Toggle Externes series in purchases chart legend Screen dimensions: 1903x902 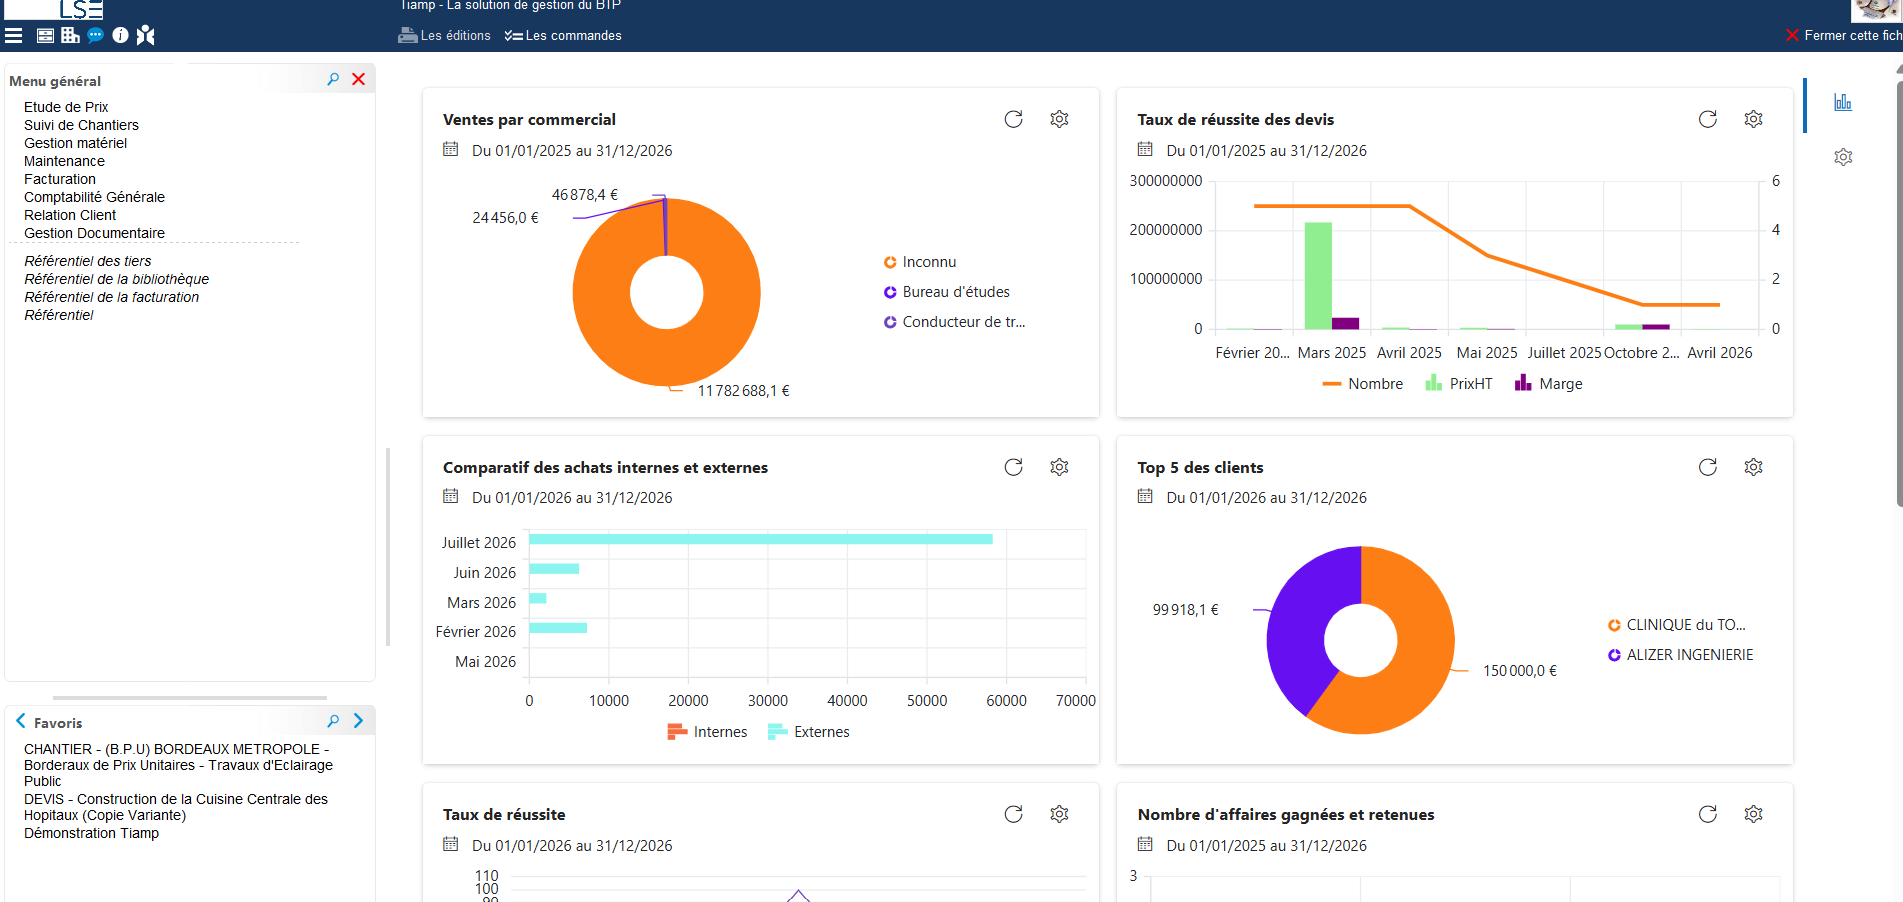click(809, 732)
